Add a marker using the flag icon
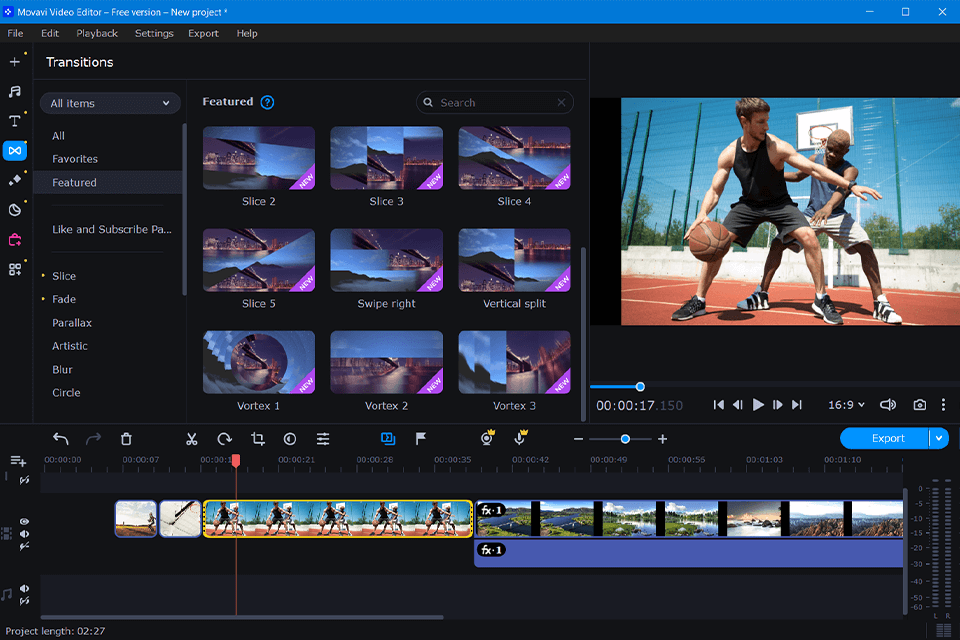Screen dimensions: 960x640 (x=421, y=438)
